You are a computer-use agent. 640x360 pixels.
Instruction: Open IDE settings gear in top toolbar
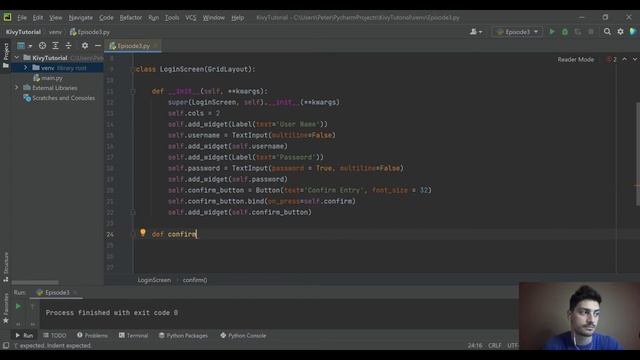620,32
